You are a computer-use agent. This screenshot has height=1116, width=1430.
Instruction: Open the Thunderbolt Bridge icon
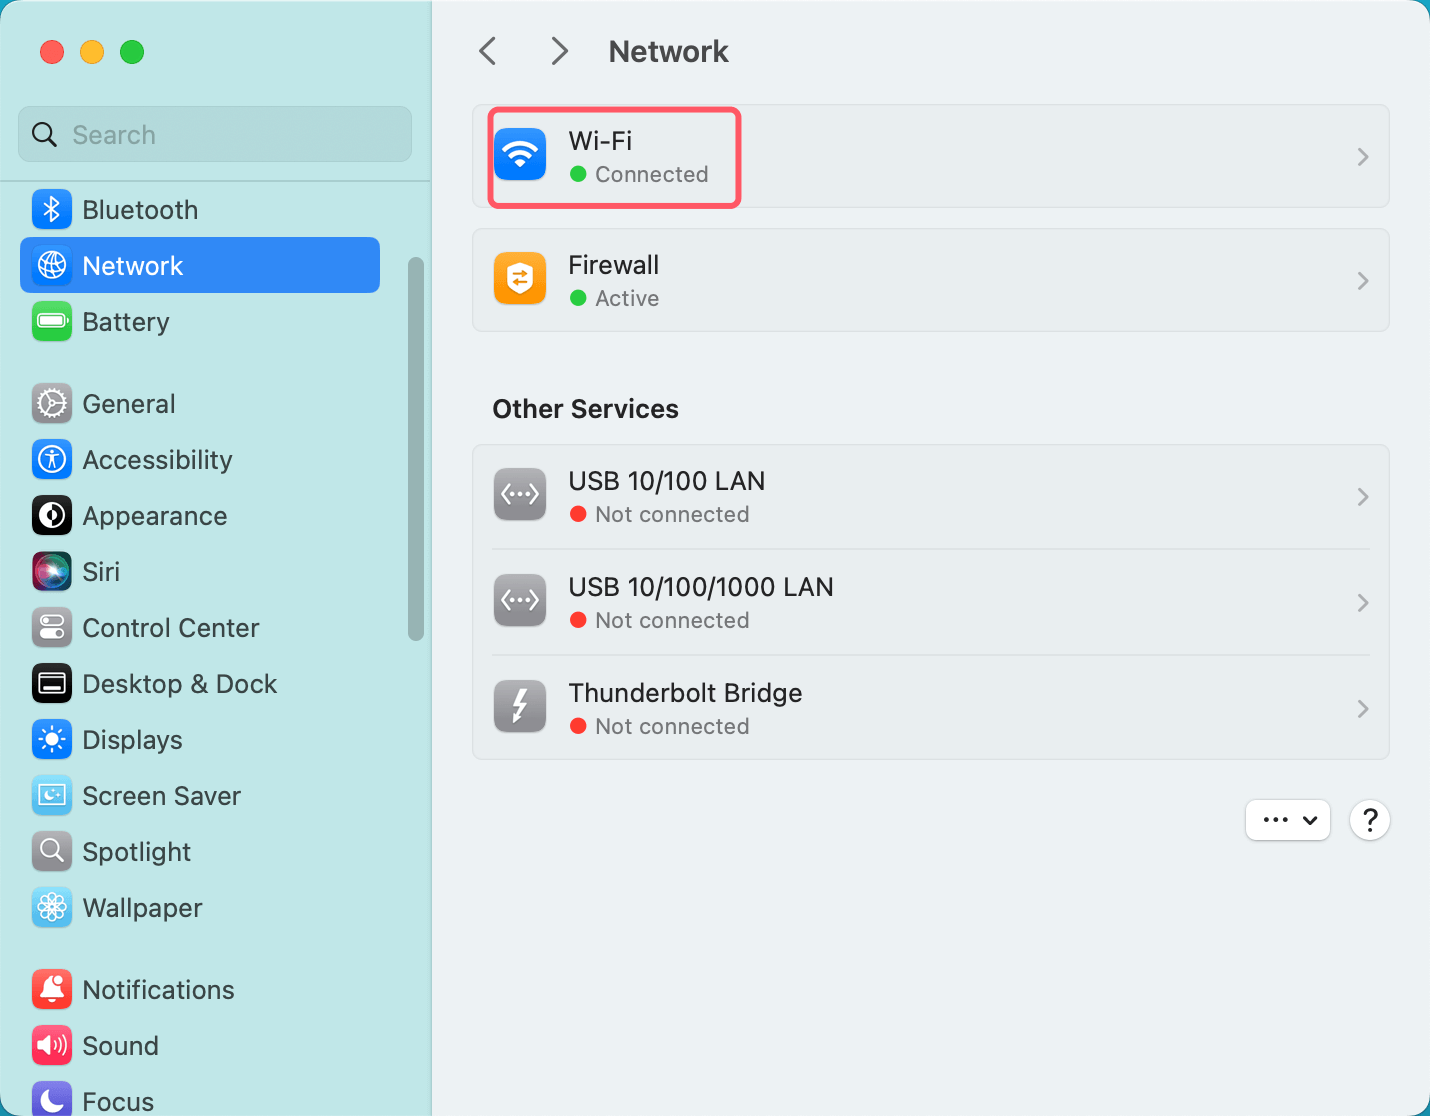coord(520,706)
